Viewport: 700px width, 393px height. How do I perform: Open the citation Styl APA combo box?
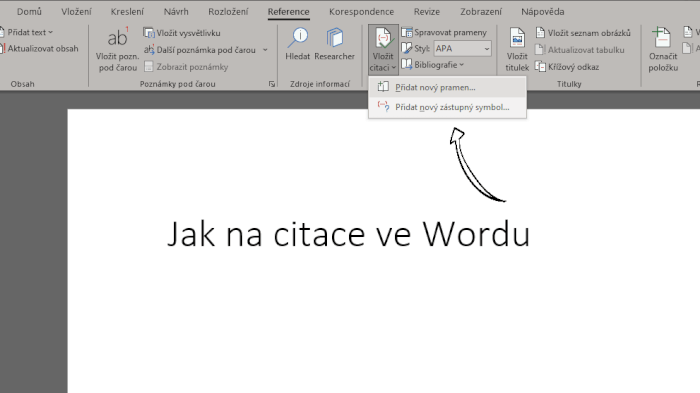pyautogui.click(x=462, y=48)
